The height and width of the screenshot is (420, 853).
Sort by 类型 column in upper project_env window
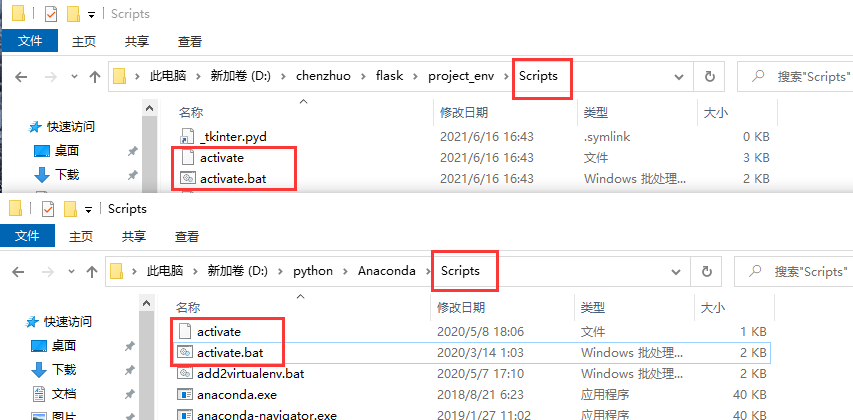[x=595, y=113]
